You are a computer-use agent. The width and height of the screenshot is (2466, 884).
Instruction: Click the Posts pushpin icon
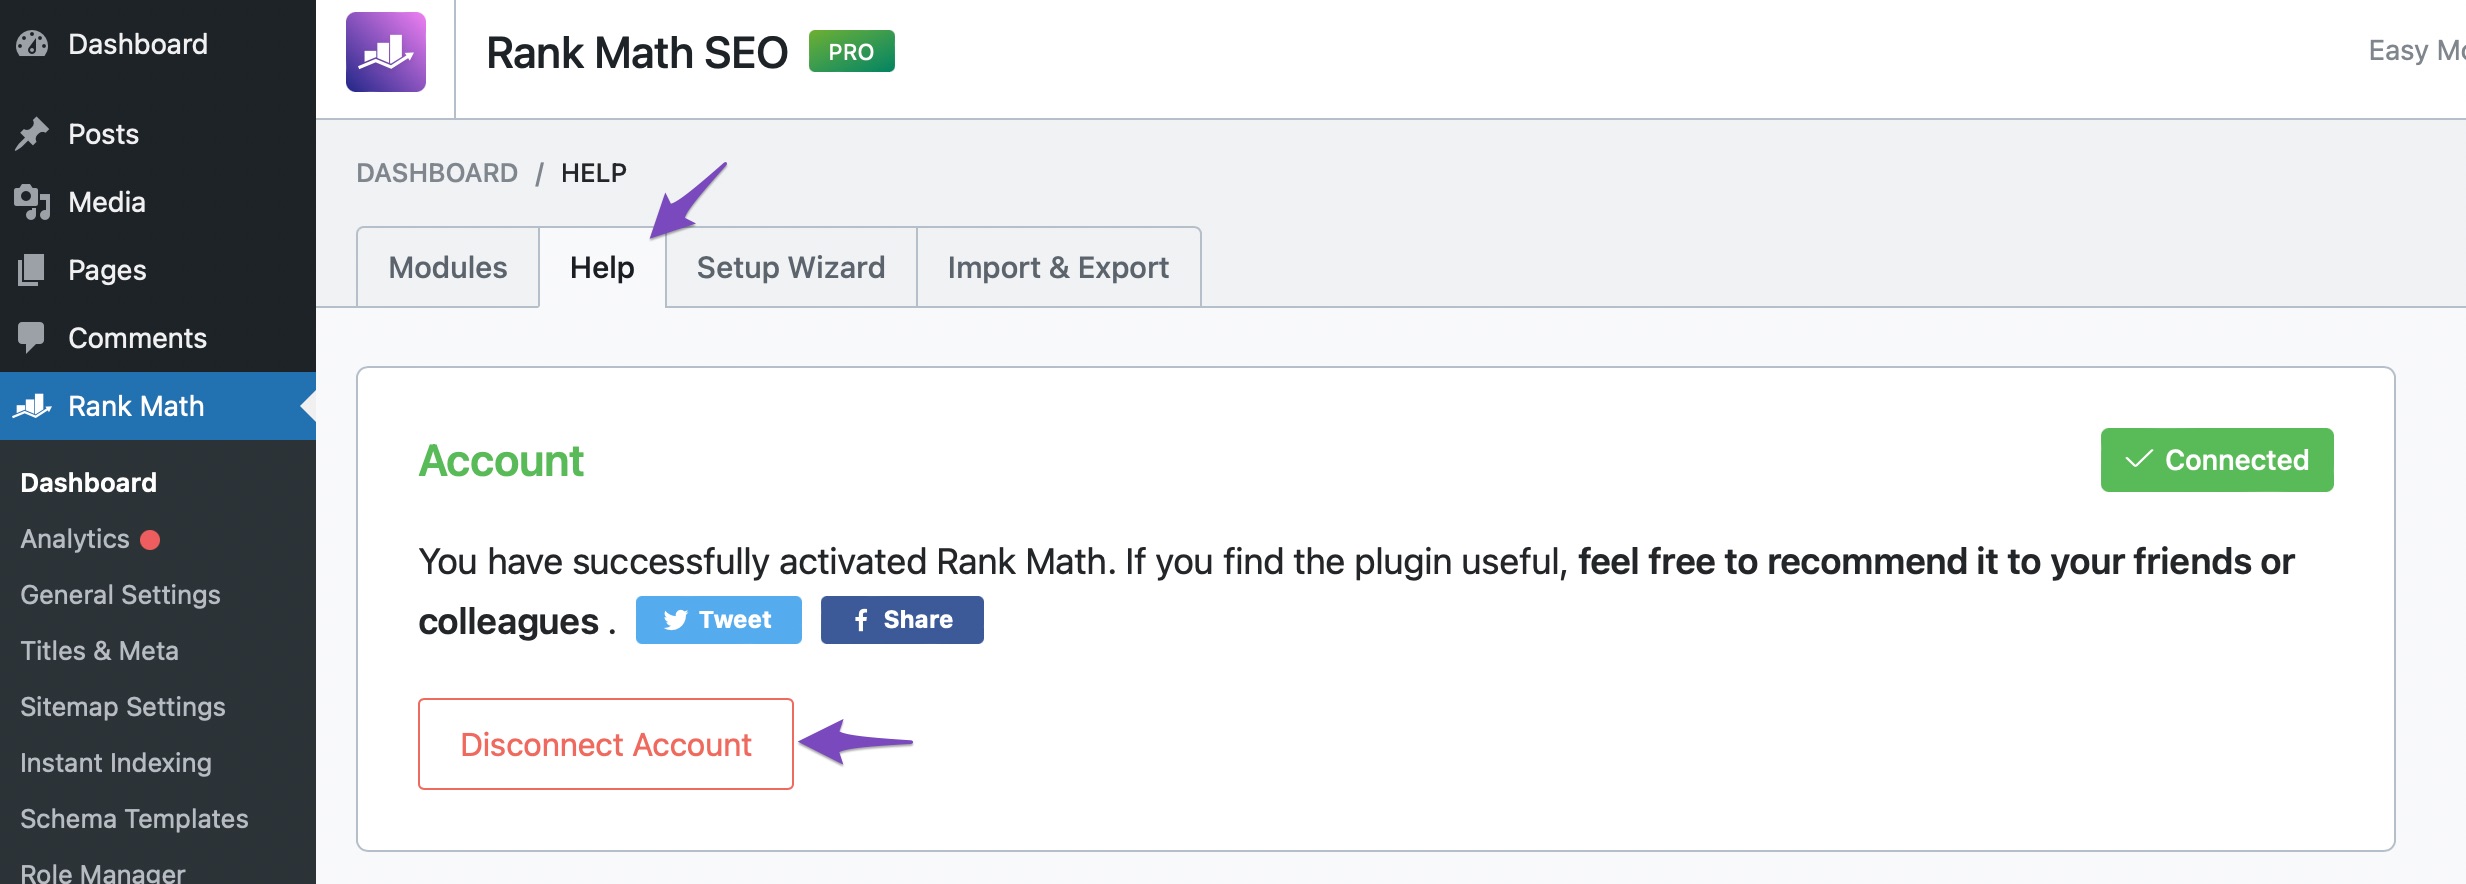32,134
